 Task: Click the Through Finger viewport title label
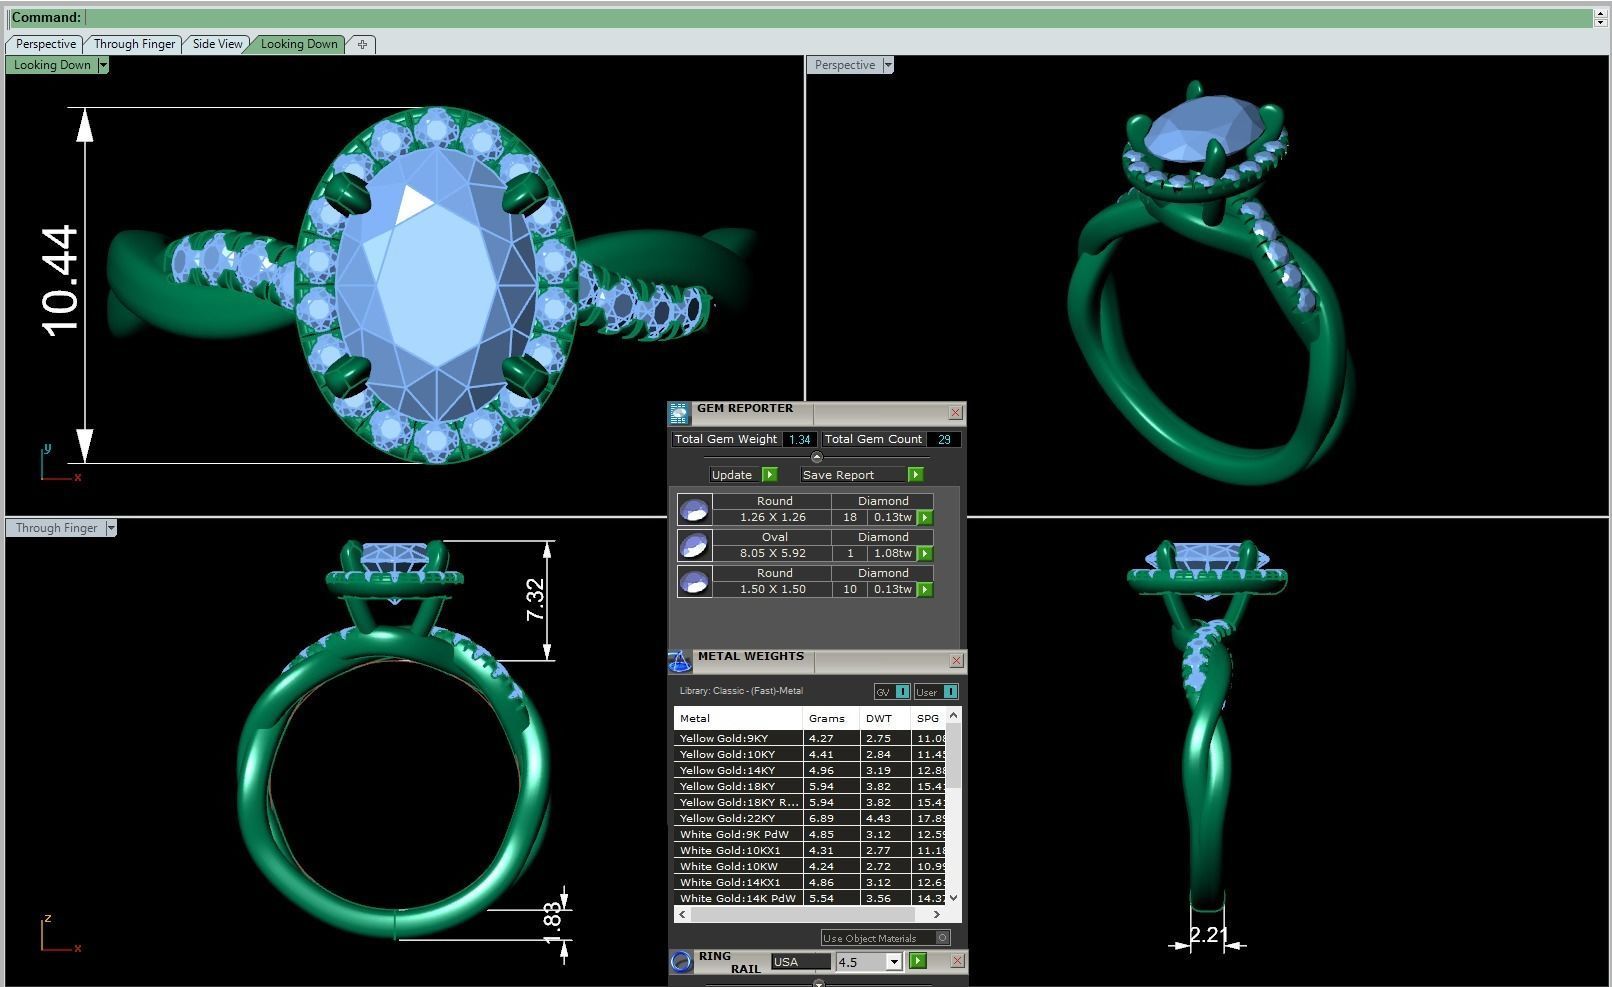pyautogui.click(x=57, y=528)
